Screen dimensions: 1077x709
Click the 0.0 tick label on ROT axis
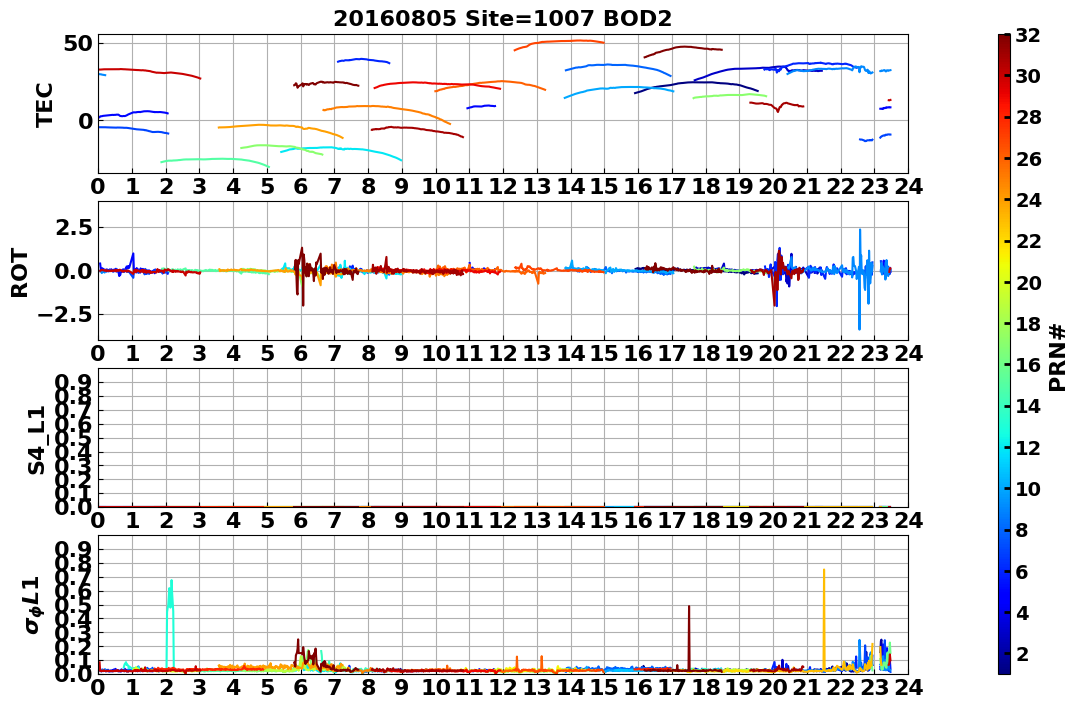click(71, 271)
